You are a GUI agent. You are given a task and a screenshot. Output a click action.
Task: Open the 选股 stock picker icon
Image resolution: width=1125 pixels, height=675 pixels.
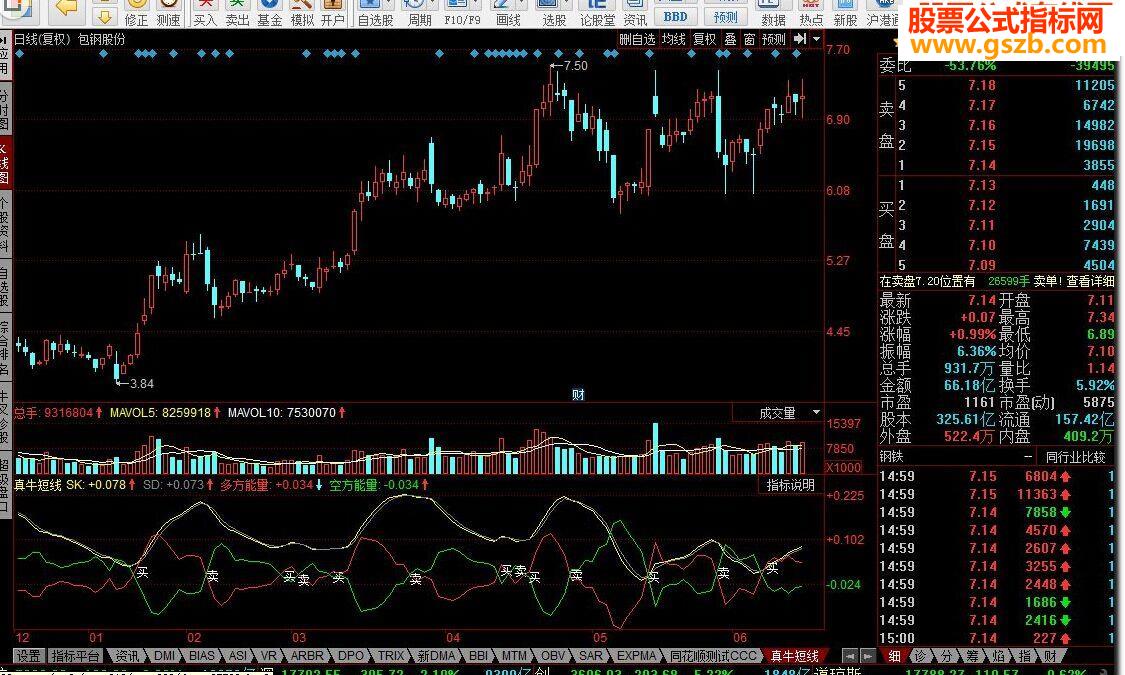point(553,13)
